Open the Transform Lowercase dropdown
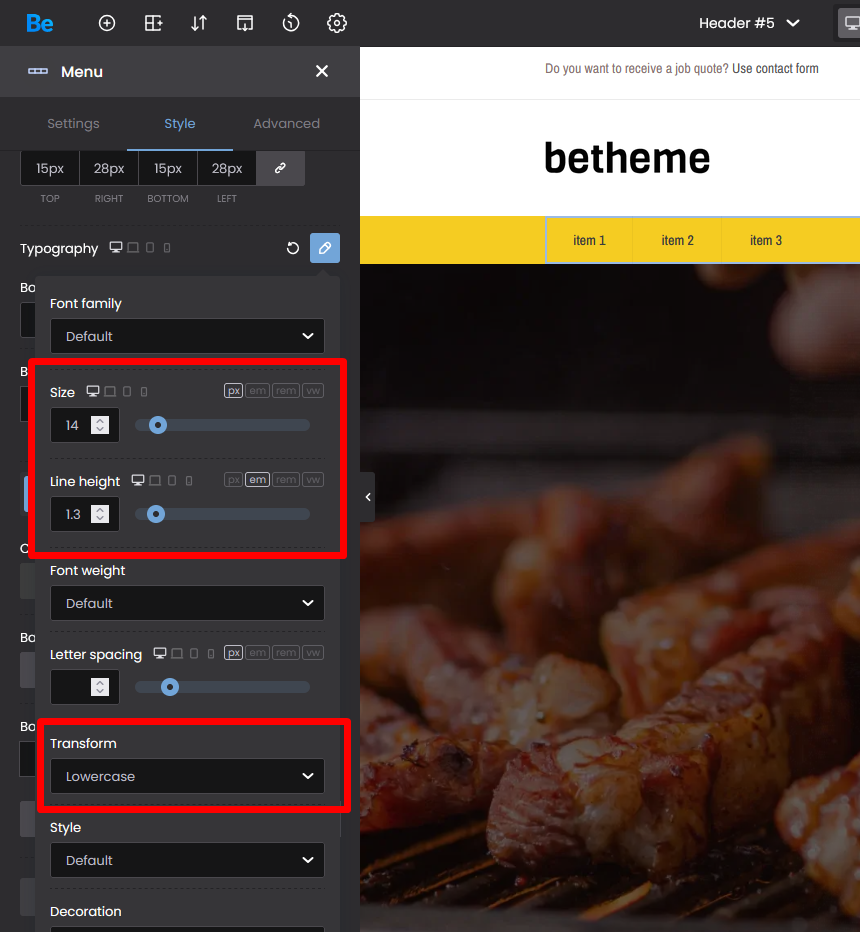The image size is (860, 932). click(187, 776)
